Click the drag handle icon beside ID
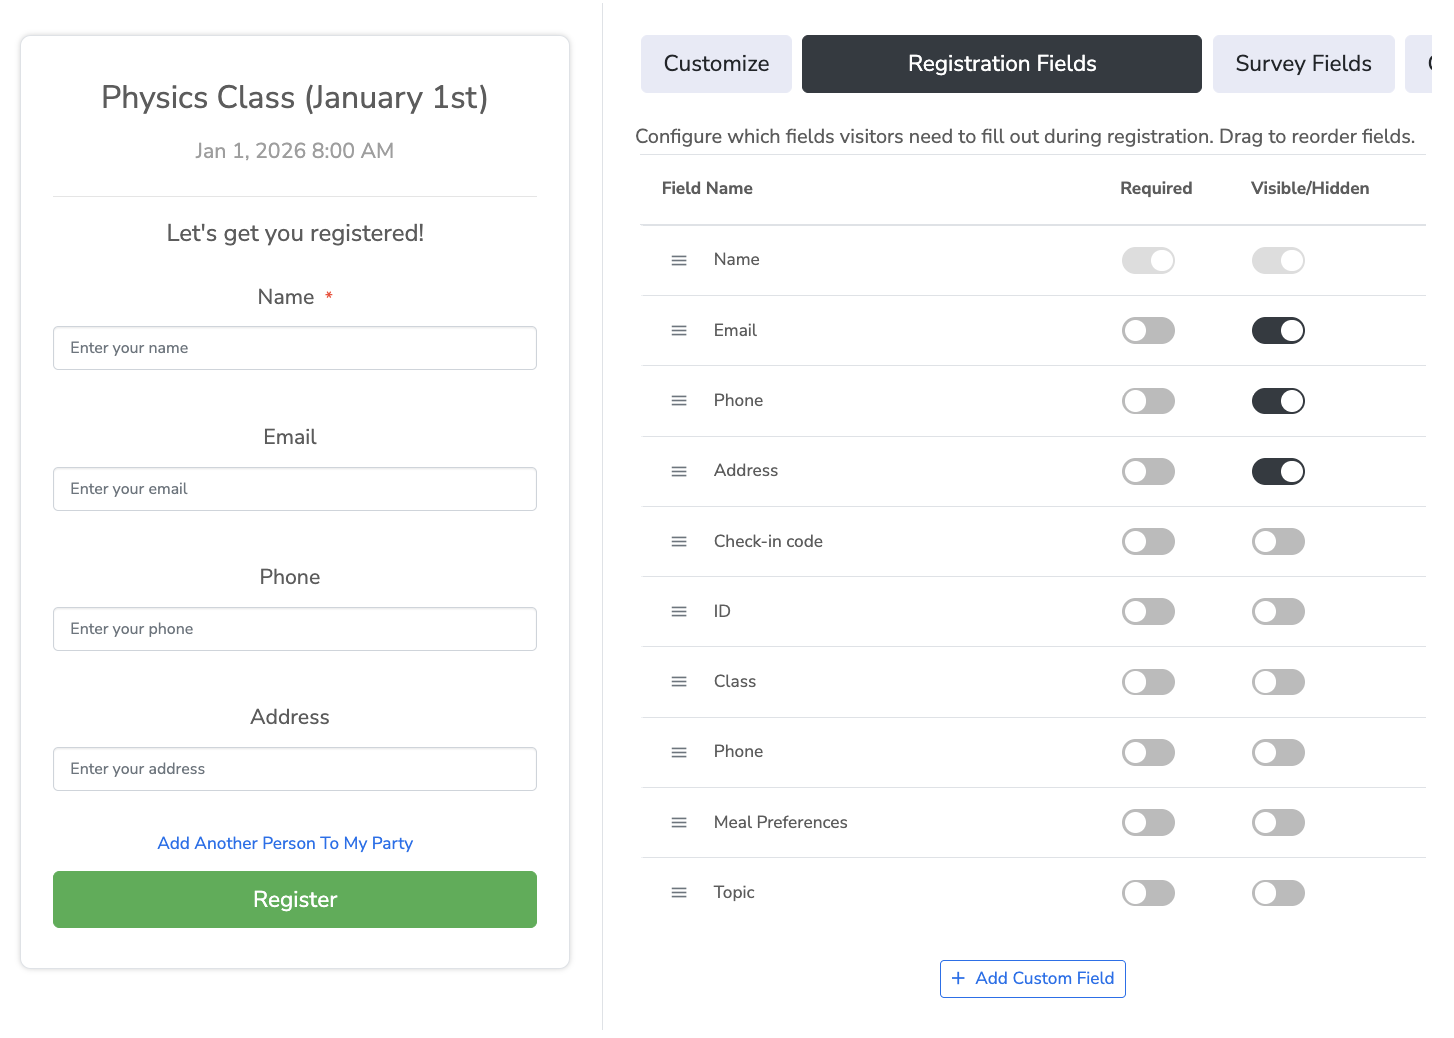 679,611
